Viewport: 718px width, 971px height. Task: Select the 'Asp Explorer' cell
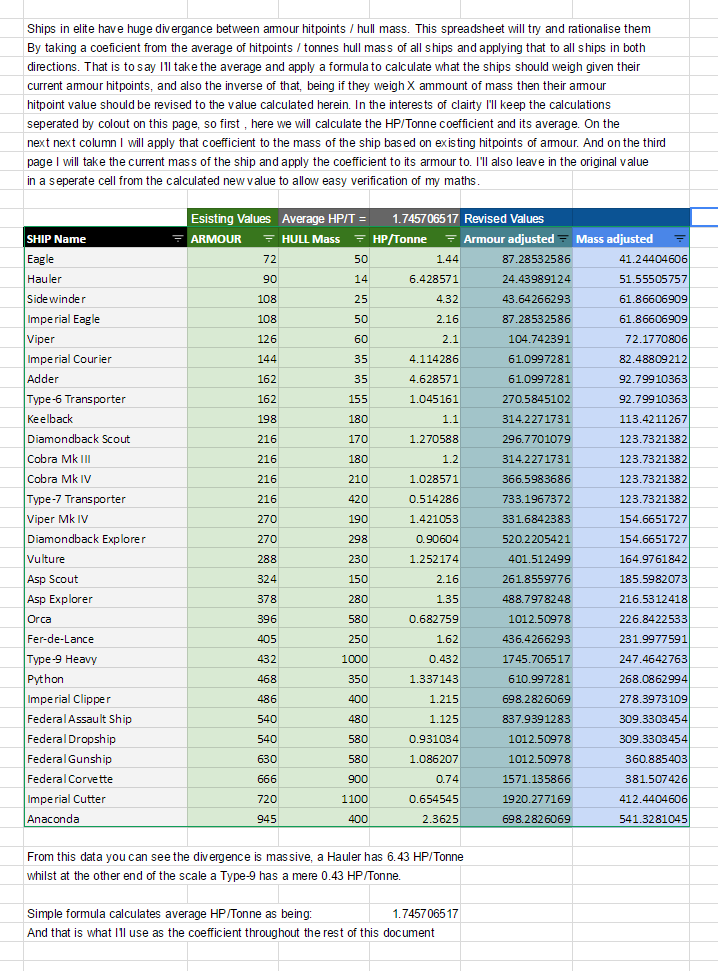106,599
